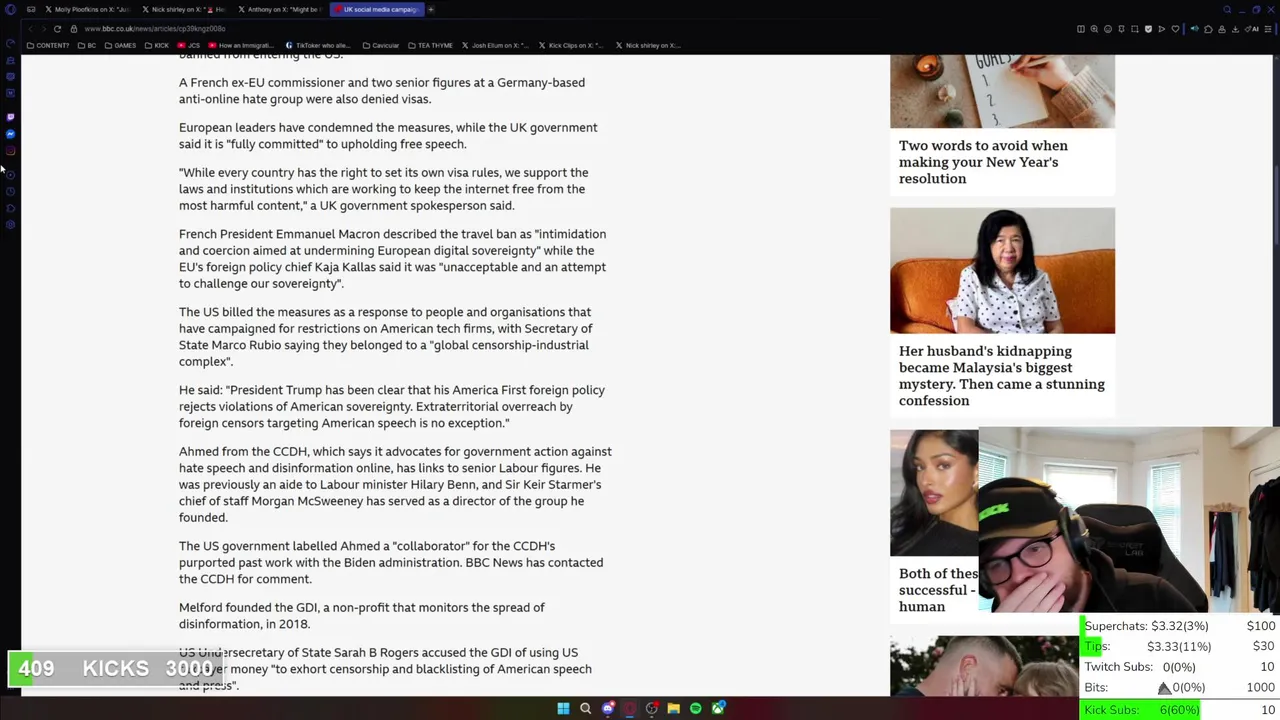The image size is (1280, 720).
Task: Open 'TikToker who alle...' bookmark
Action: (x=318, y=45)
